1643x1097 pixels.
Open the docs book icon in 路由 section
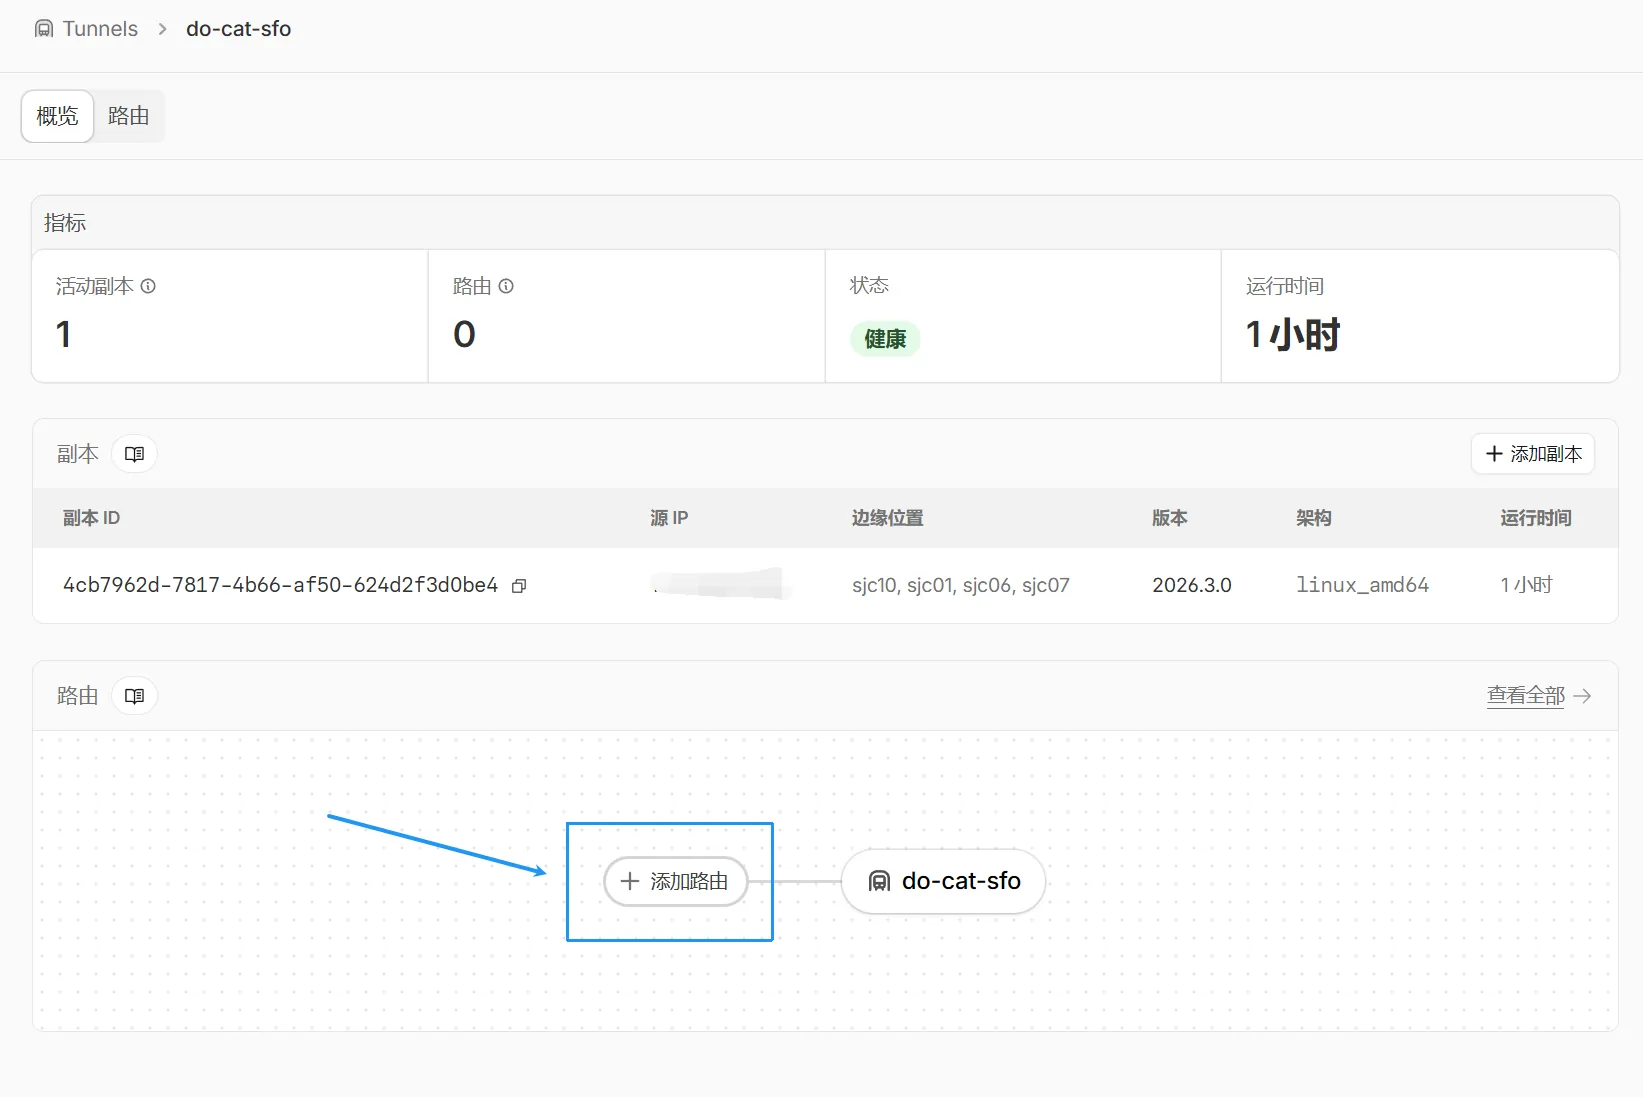(x=134, y=696)
